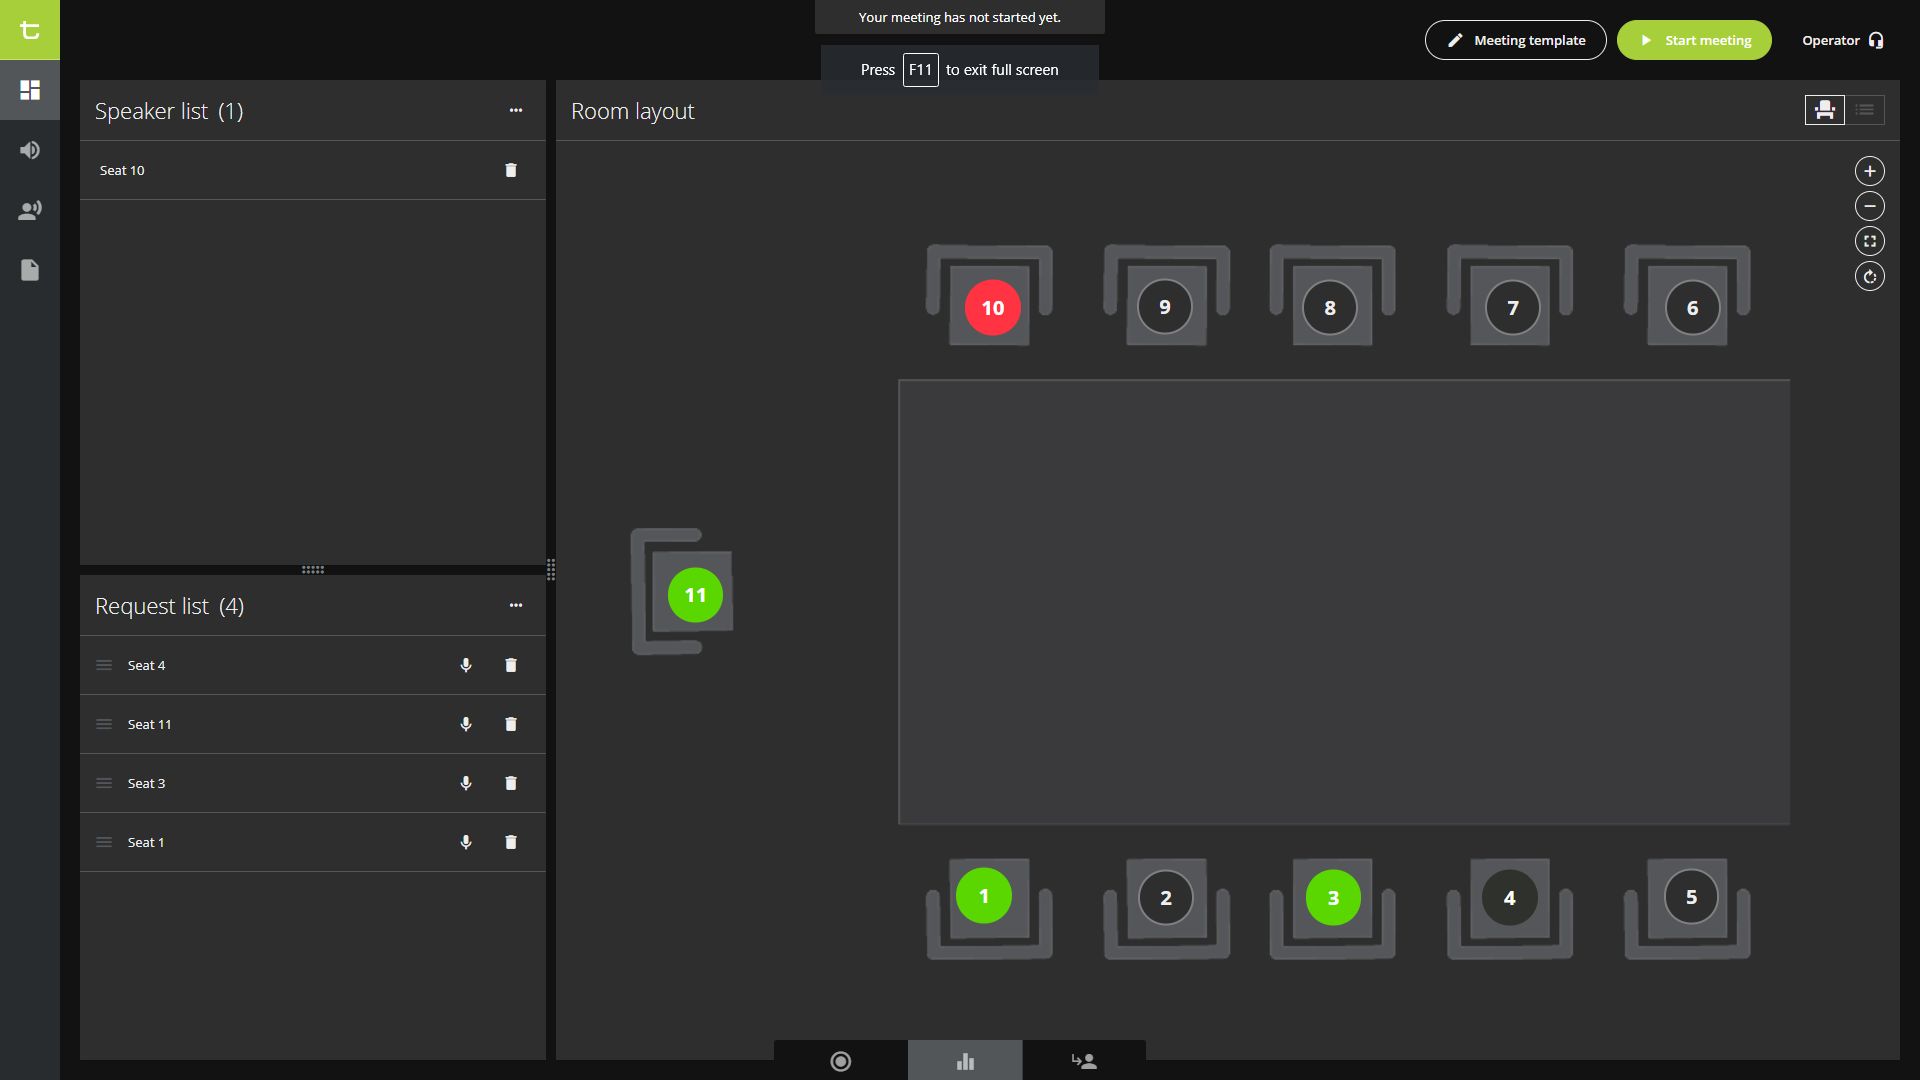Click the drag handle for Seat 4 row

(104, 665)
